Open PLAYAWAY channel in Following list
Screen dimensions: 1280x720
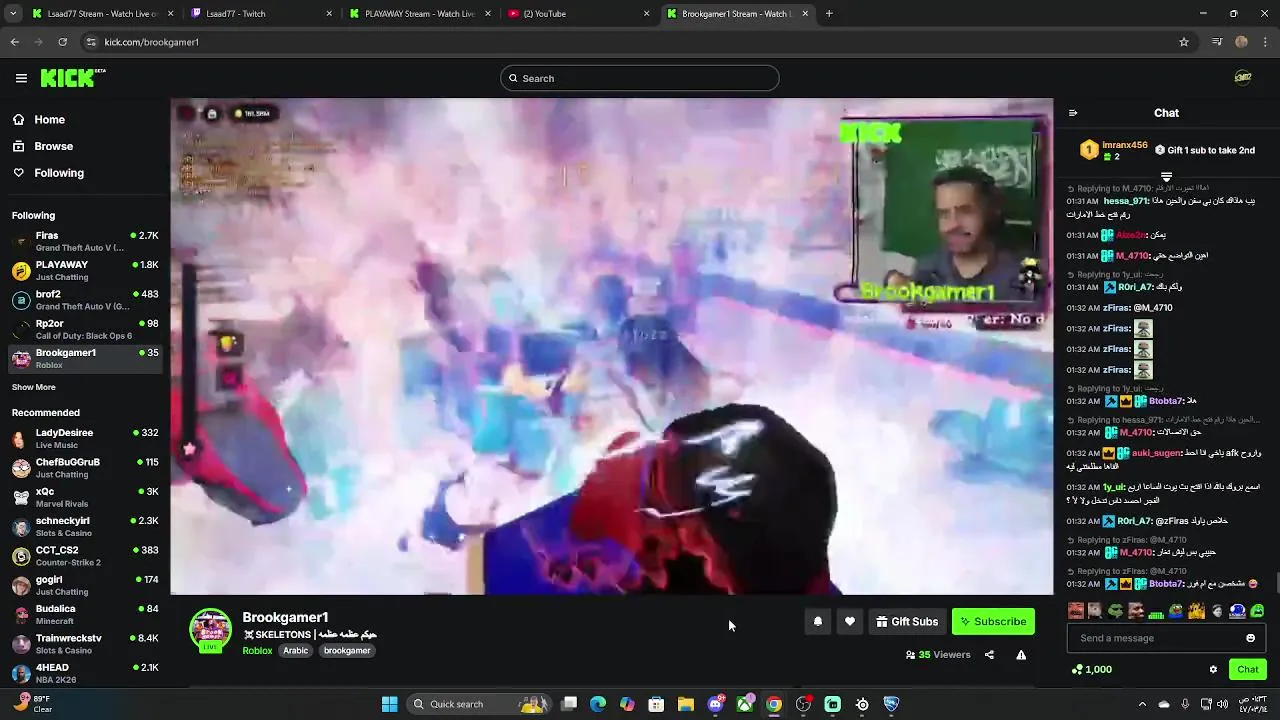pyautogui.click(x=84, y=270)
